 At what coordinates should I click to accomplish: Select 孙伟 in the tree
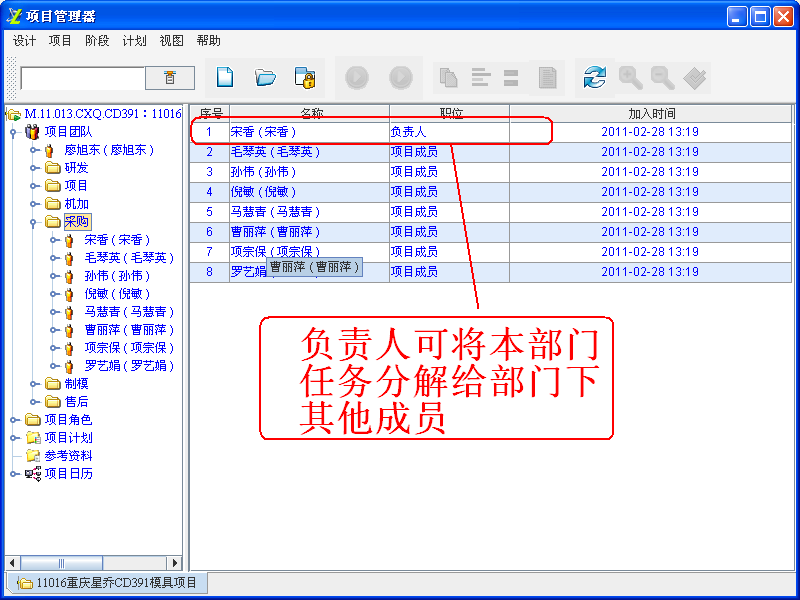[x=117, y=276]
